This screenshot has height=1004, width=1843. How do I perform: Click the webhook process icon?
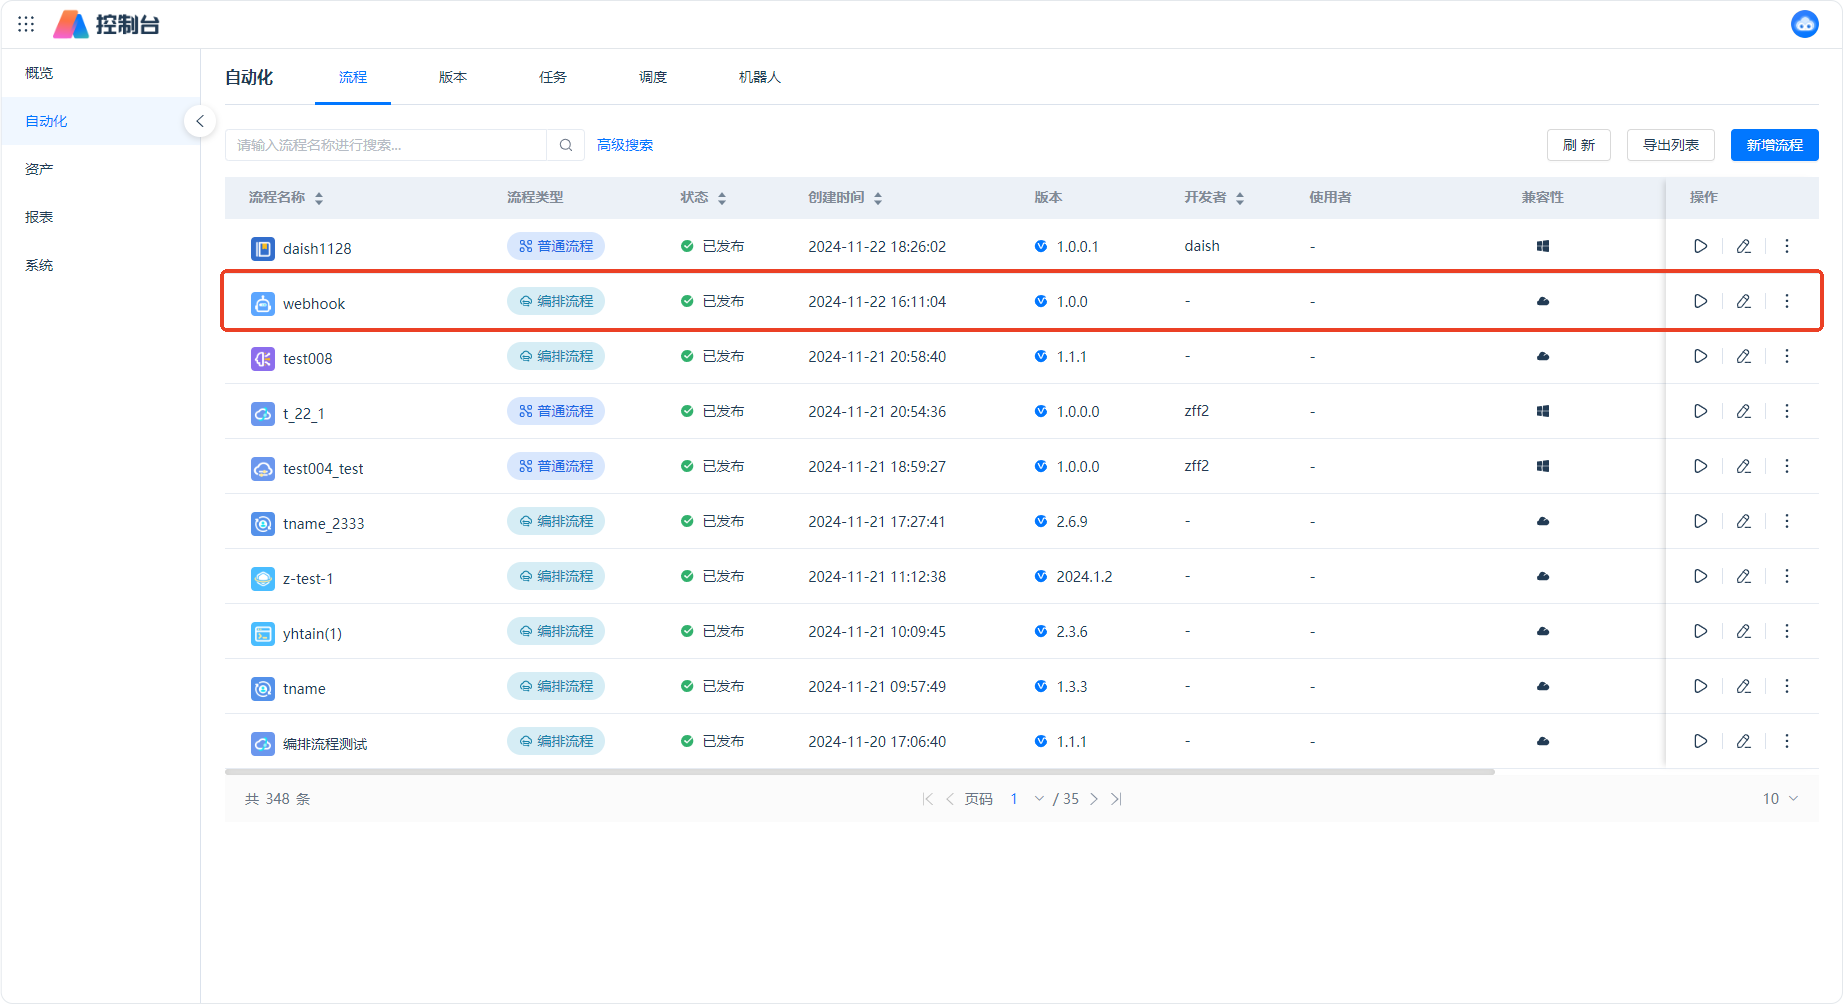coord(262,303)
